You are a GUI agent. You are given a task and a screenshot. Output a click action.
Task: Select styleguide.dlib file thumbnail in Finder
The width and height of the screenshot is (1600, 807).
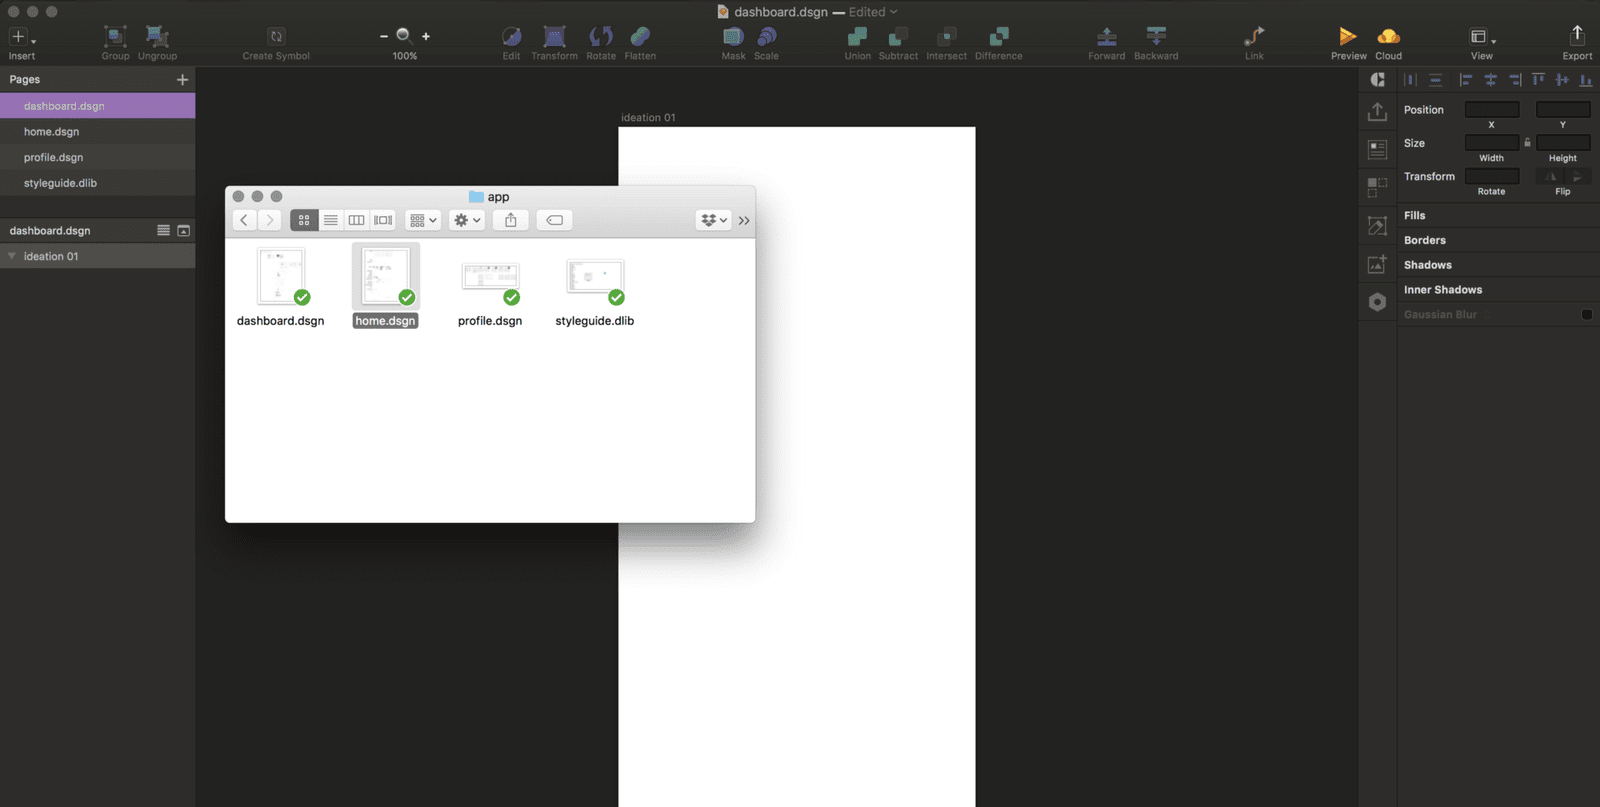click(595, 276)
